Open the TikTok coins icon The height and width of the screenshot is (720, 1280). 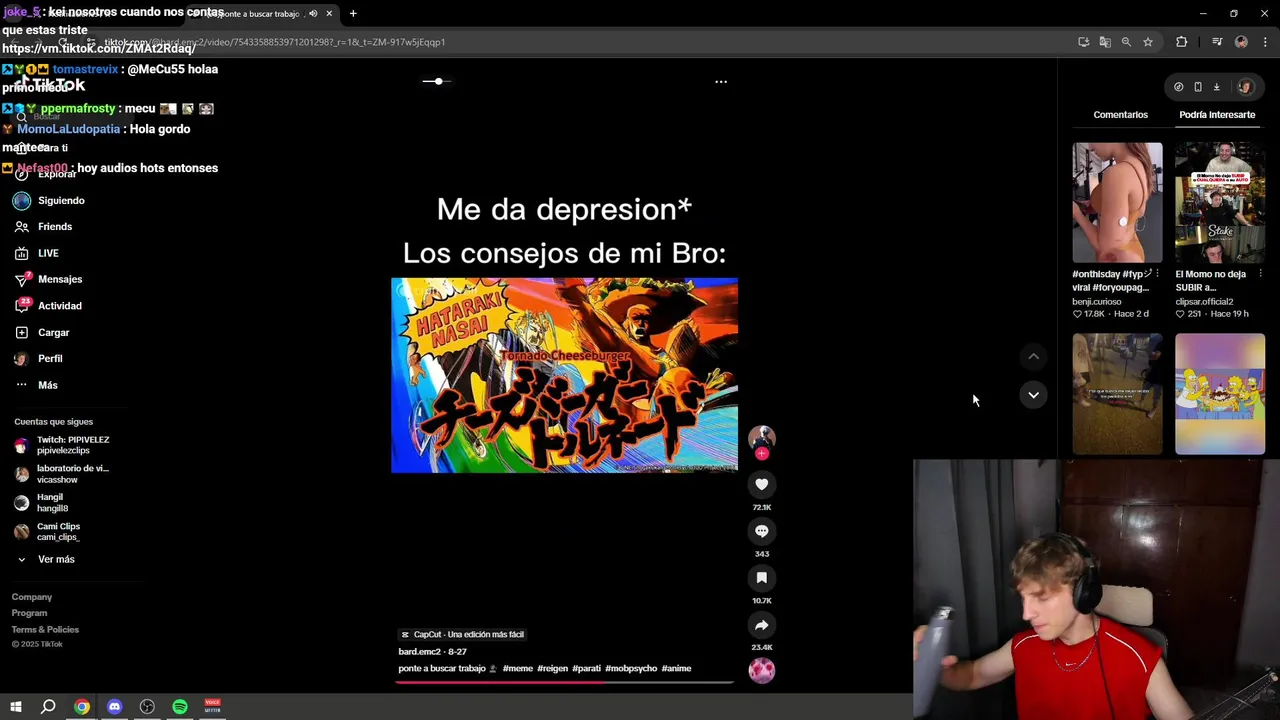(1178, 87)
